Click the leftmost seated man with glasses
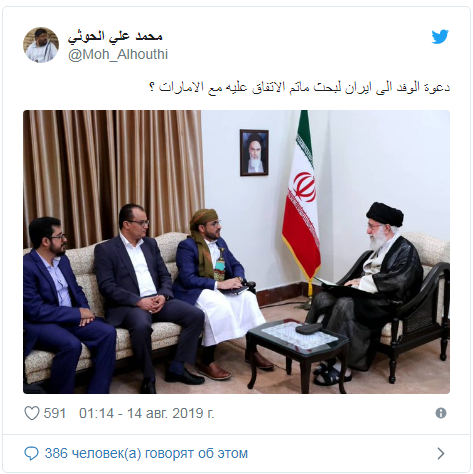Screen dimensions: 473x474 (x=63, y=305)
